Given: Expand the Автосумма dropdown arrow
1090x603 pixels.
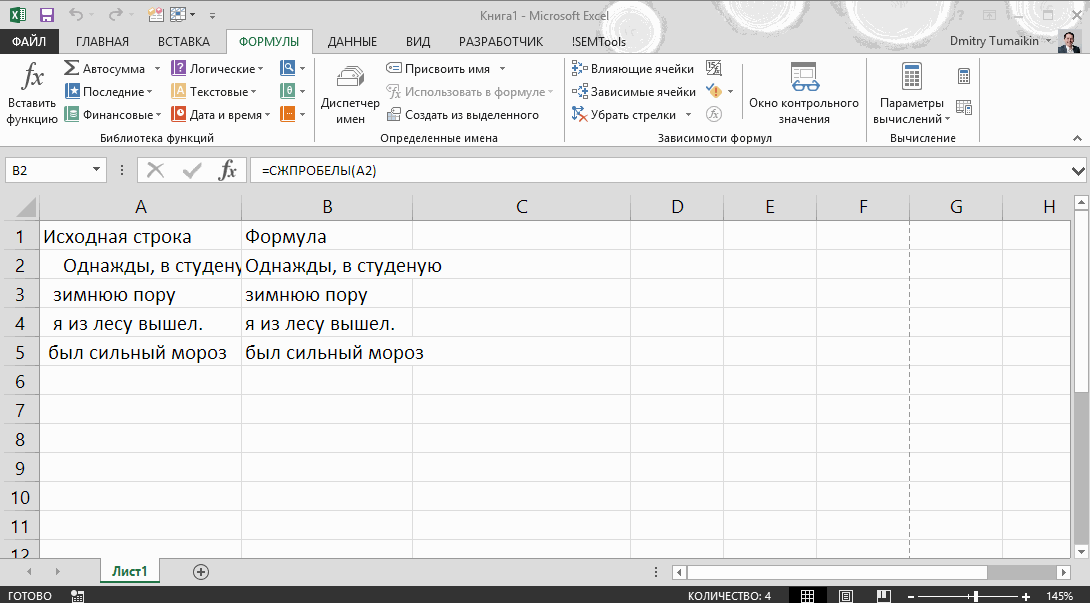Looking at the screenshot, I should click(x=157, y=68).
